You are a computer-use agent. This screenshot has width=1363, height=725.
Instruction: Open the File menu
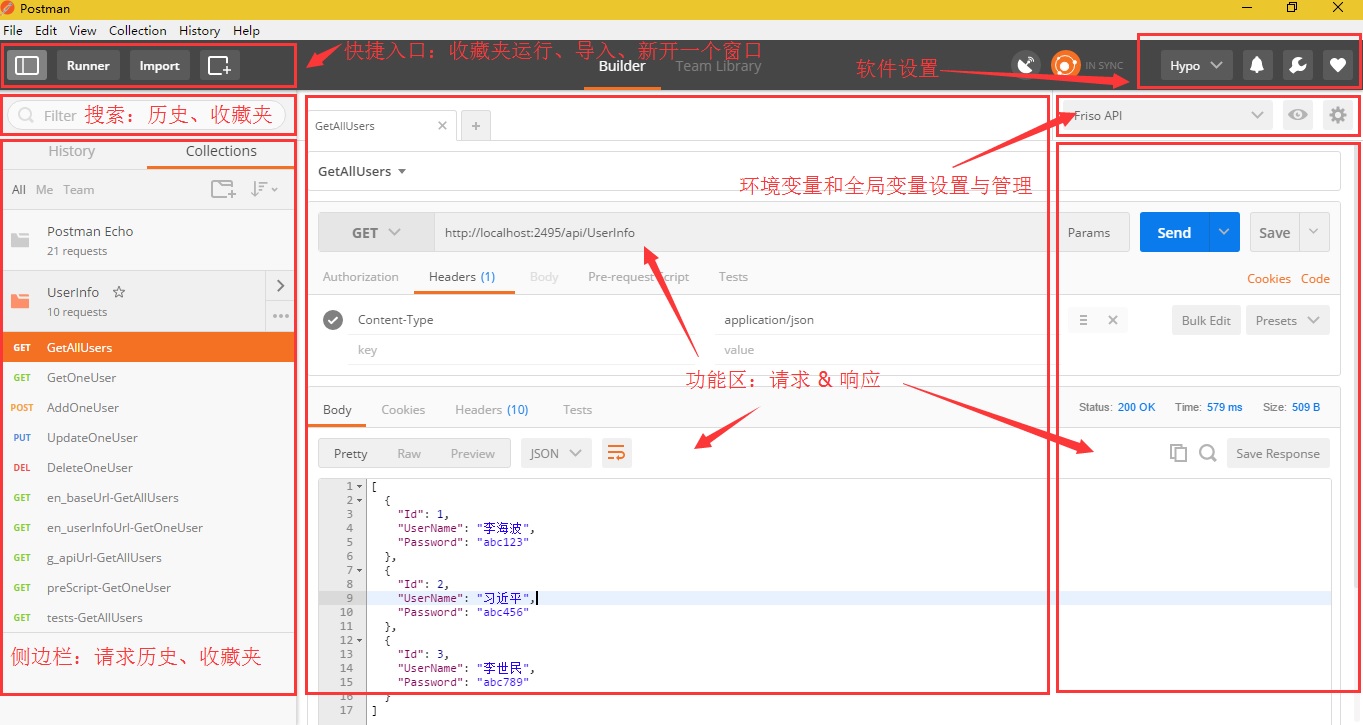[x=13, y=30]
